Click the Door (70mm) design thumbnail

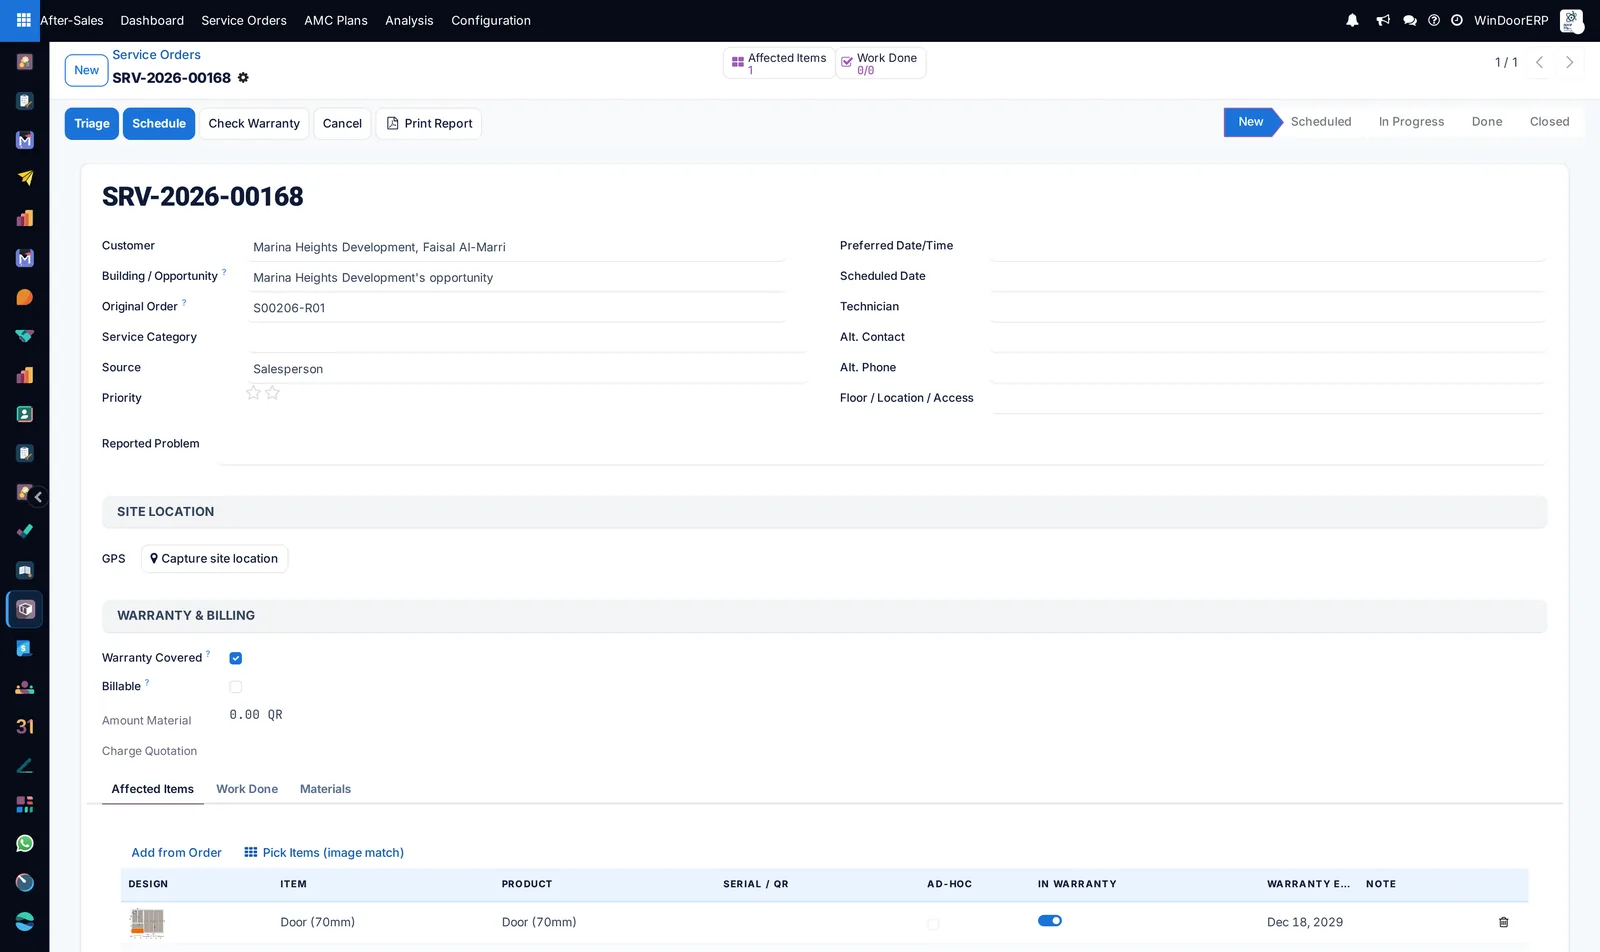click(147, 922)
